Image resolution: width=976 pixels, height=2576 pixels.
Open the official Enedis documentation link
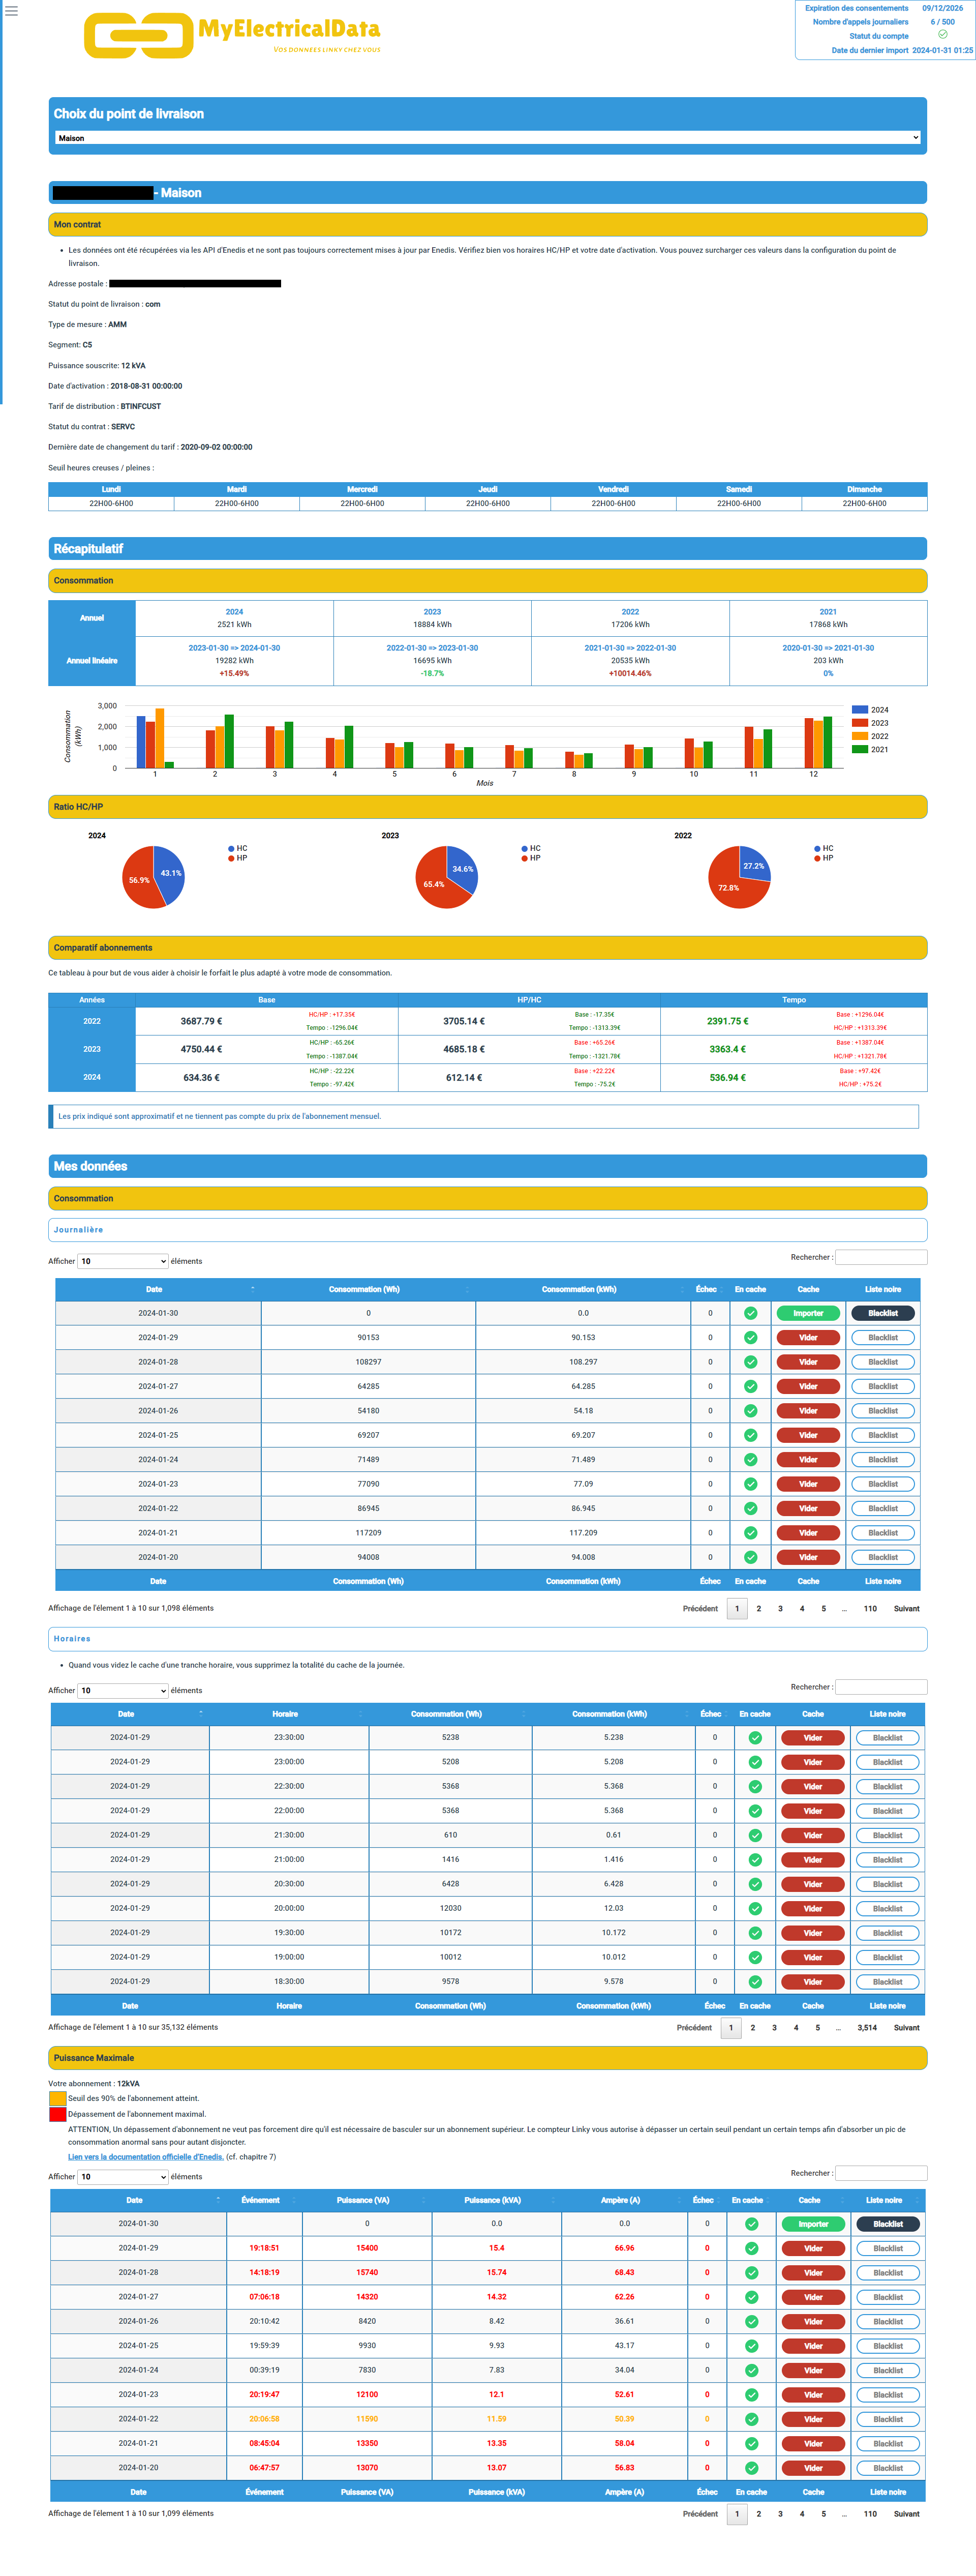pyautogui.click(x=146, y=2157)
